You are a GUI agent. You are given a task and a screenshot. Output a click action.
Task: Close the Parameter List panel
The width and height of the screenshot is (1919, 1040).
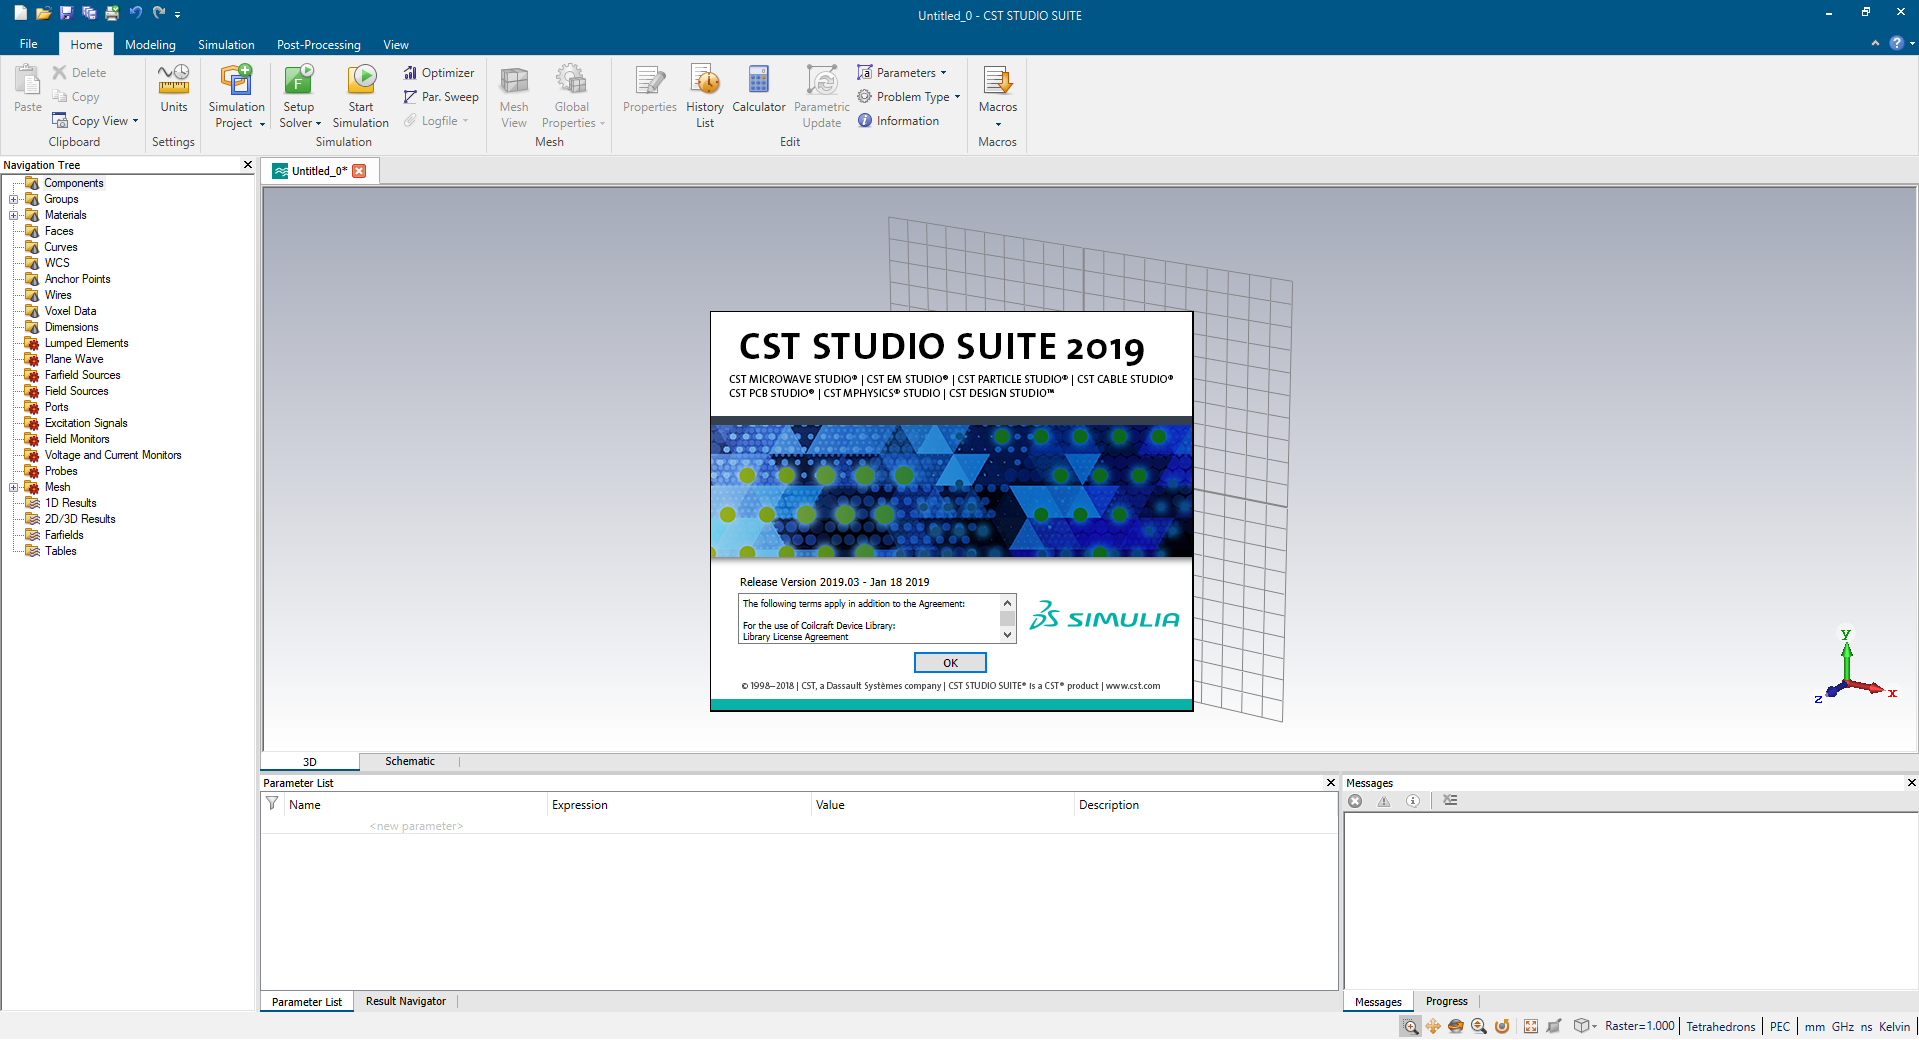tap(1331, 783)
